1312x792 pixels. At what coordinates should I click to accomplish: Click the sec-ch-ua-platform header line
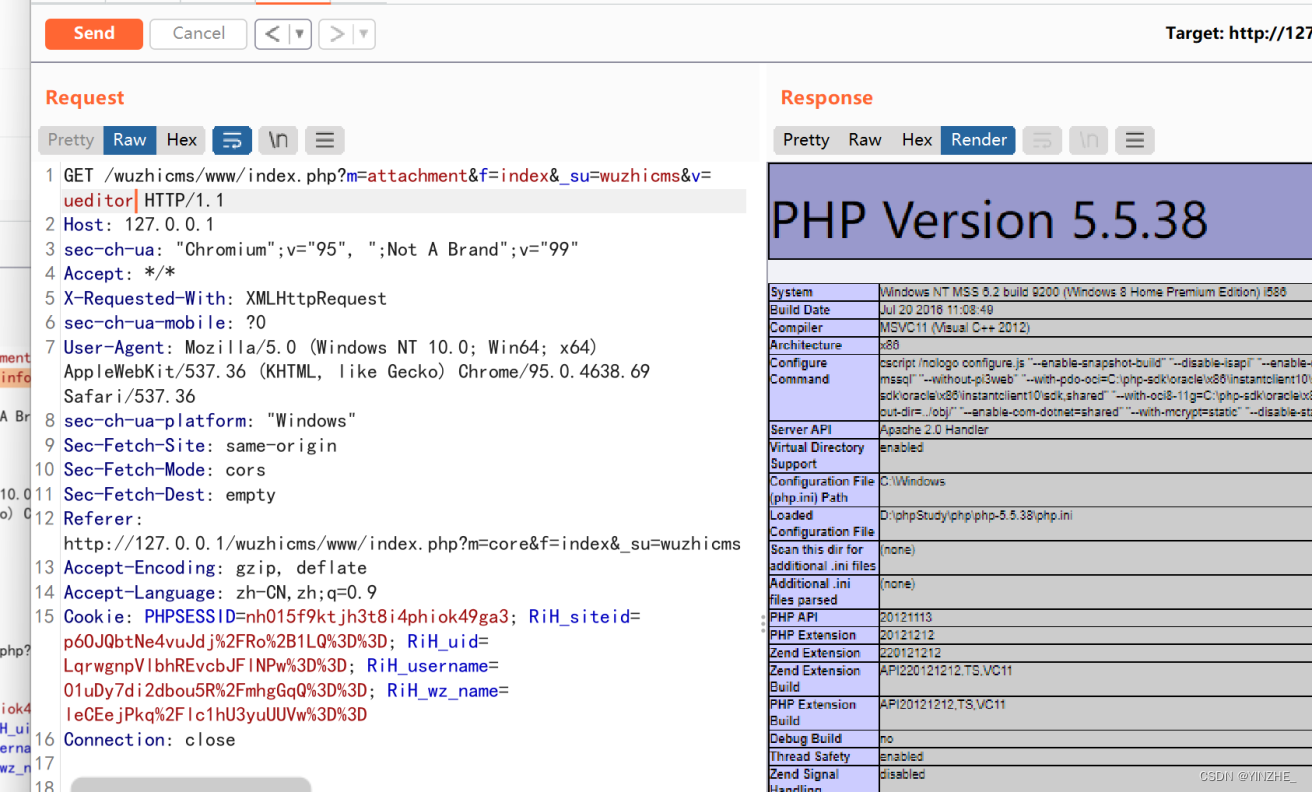pos(210,421)
